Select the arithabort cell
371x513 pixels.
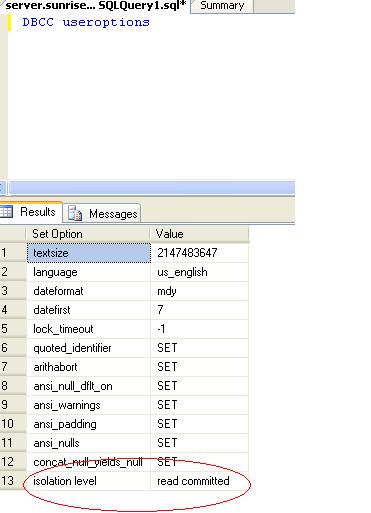point(89,367)
